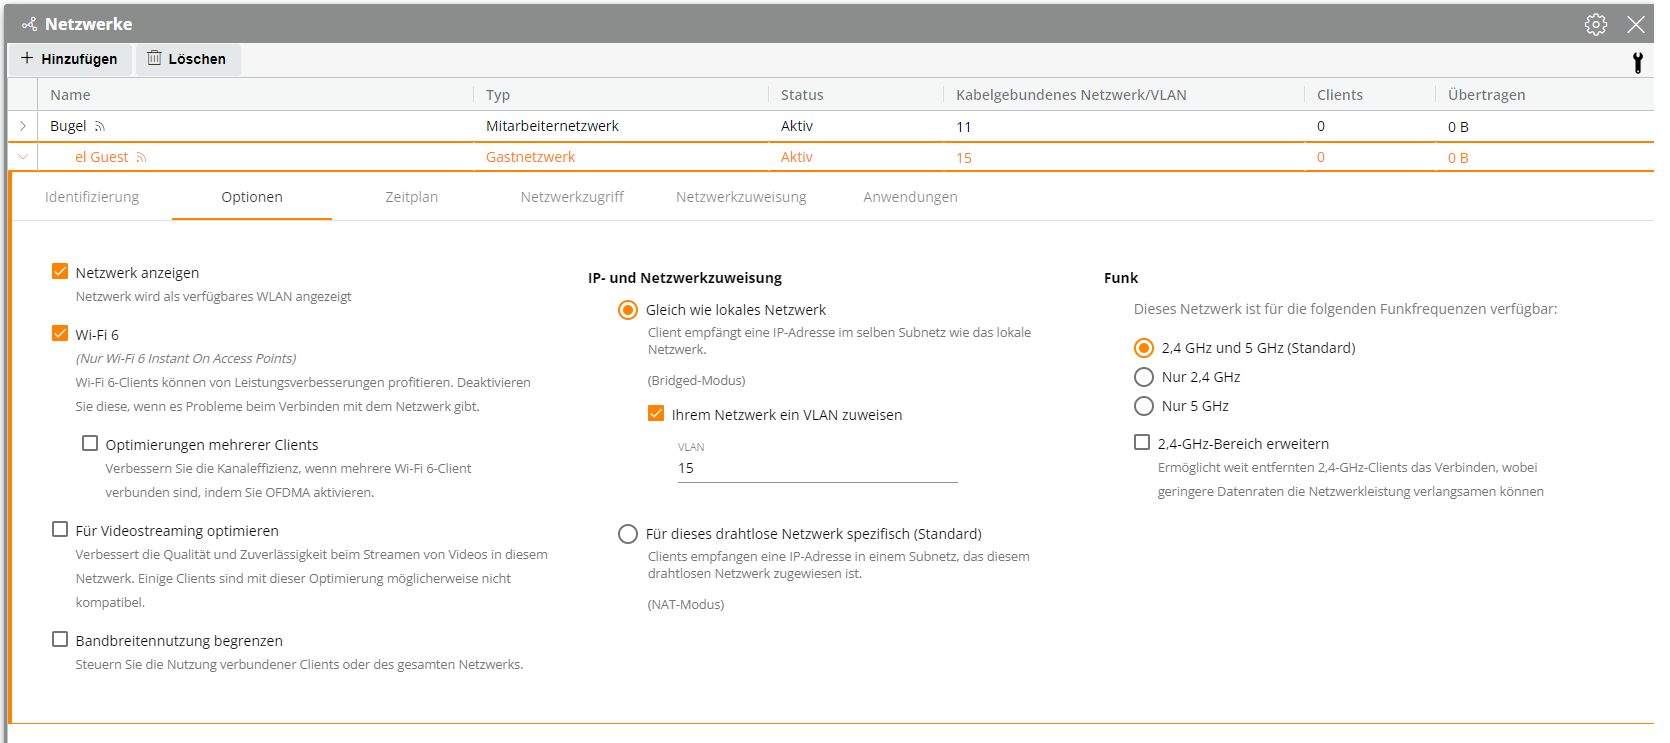Enable Für Videostreaming optimieren
Screen dimensions: 1670x743
[60, 530]
